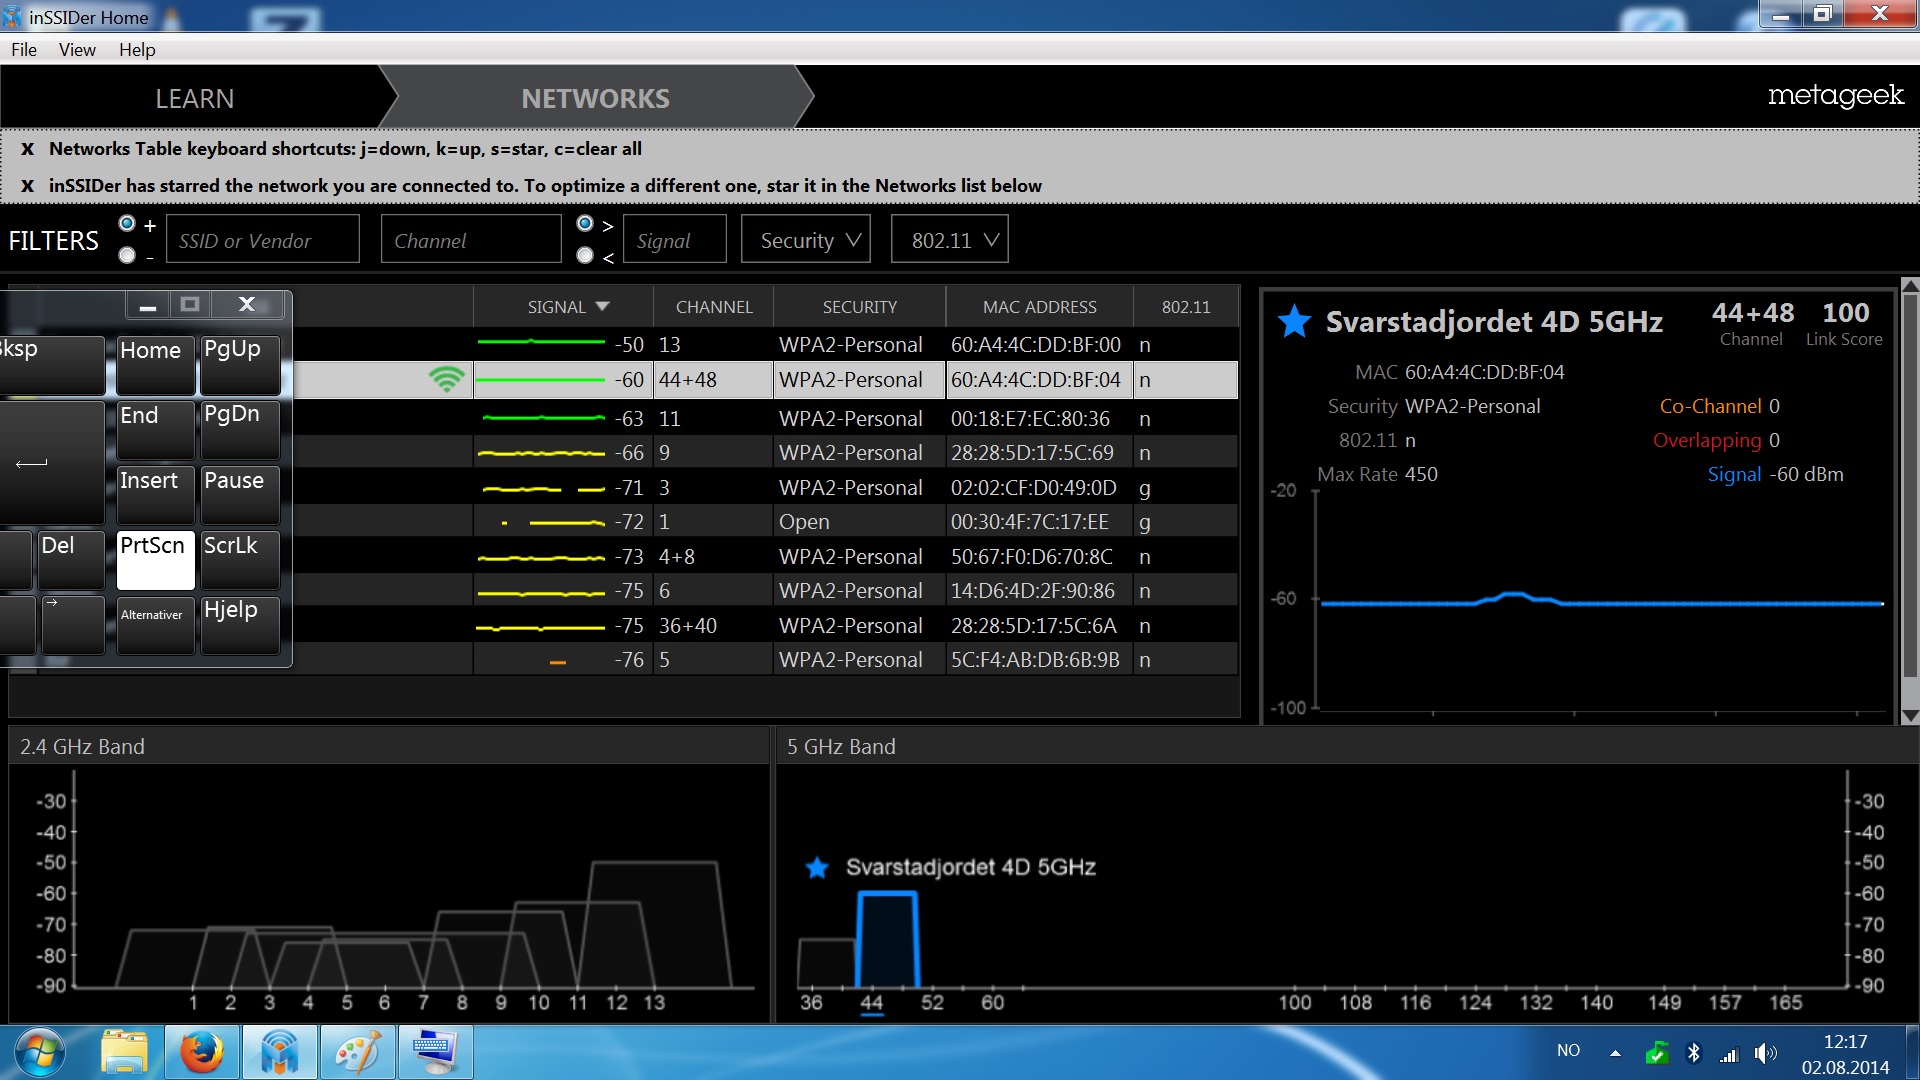This screenshot has height=1080, width=1920.
Task: Switch to the NETWORKS tab
Action: (596, 99)
